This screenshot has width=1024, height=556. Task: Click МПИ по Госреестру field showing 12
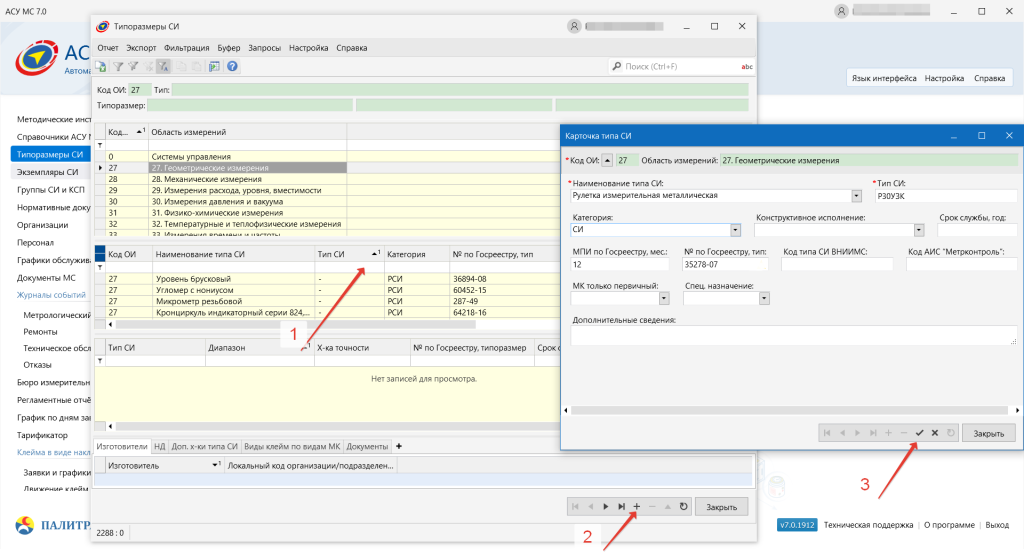tap(620, 265)
